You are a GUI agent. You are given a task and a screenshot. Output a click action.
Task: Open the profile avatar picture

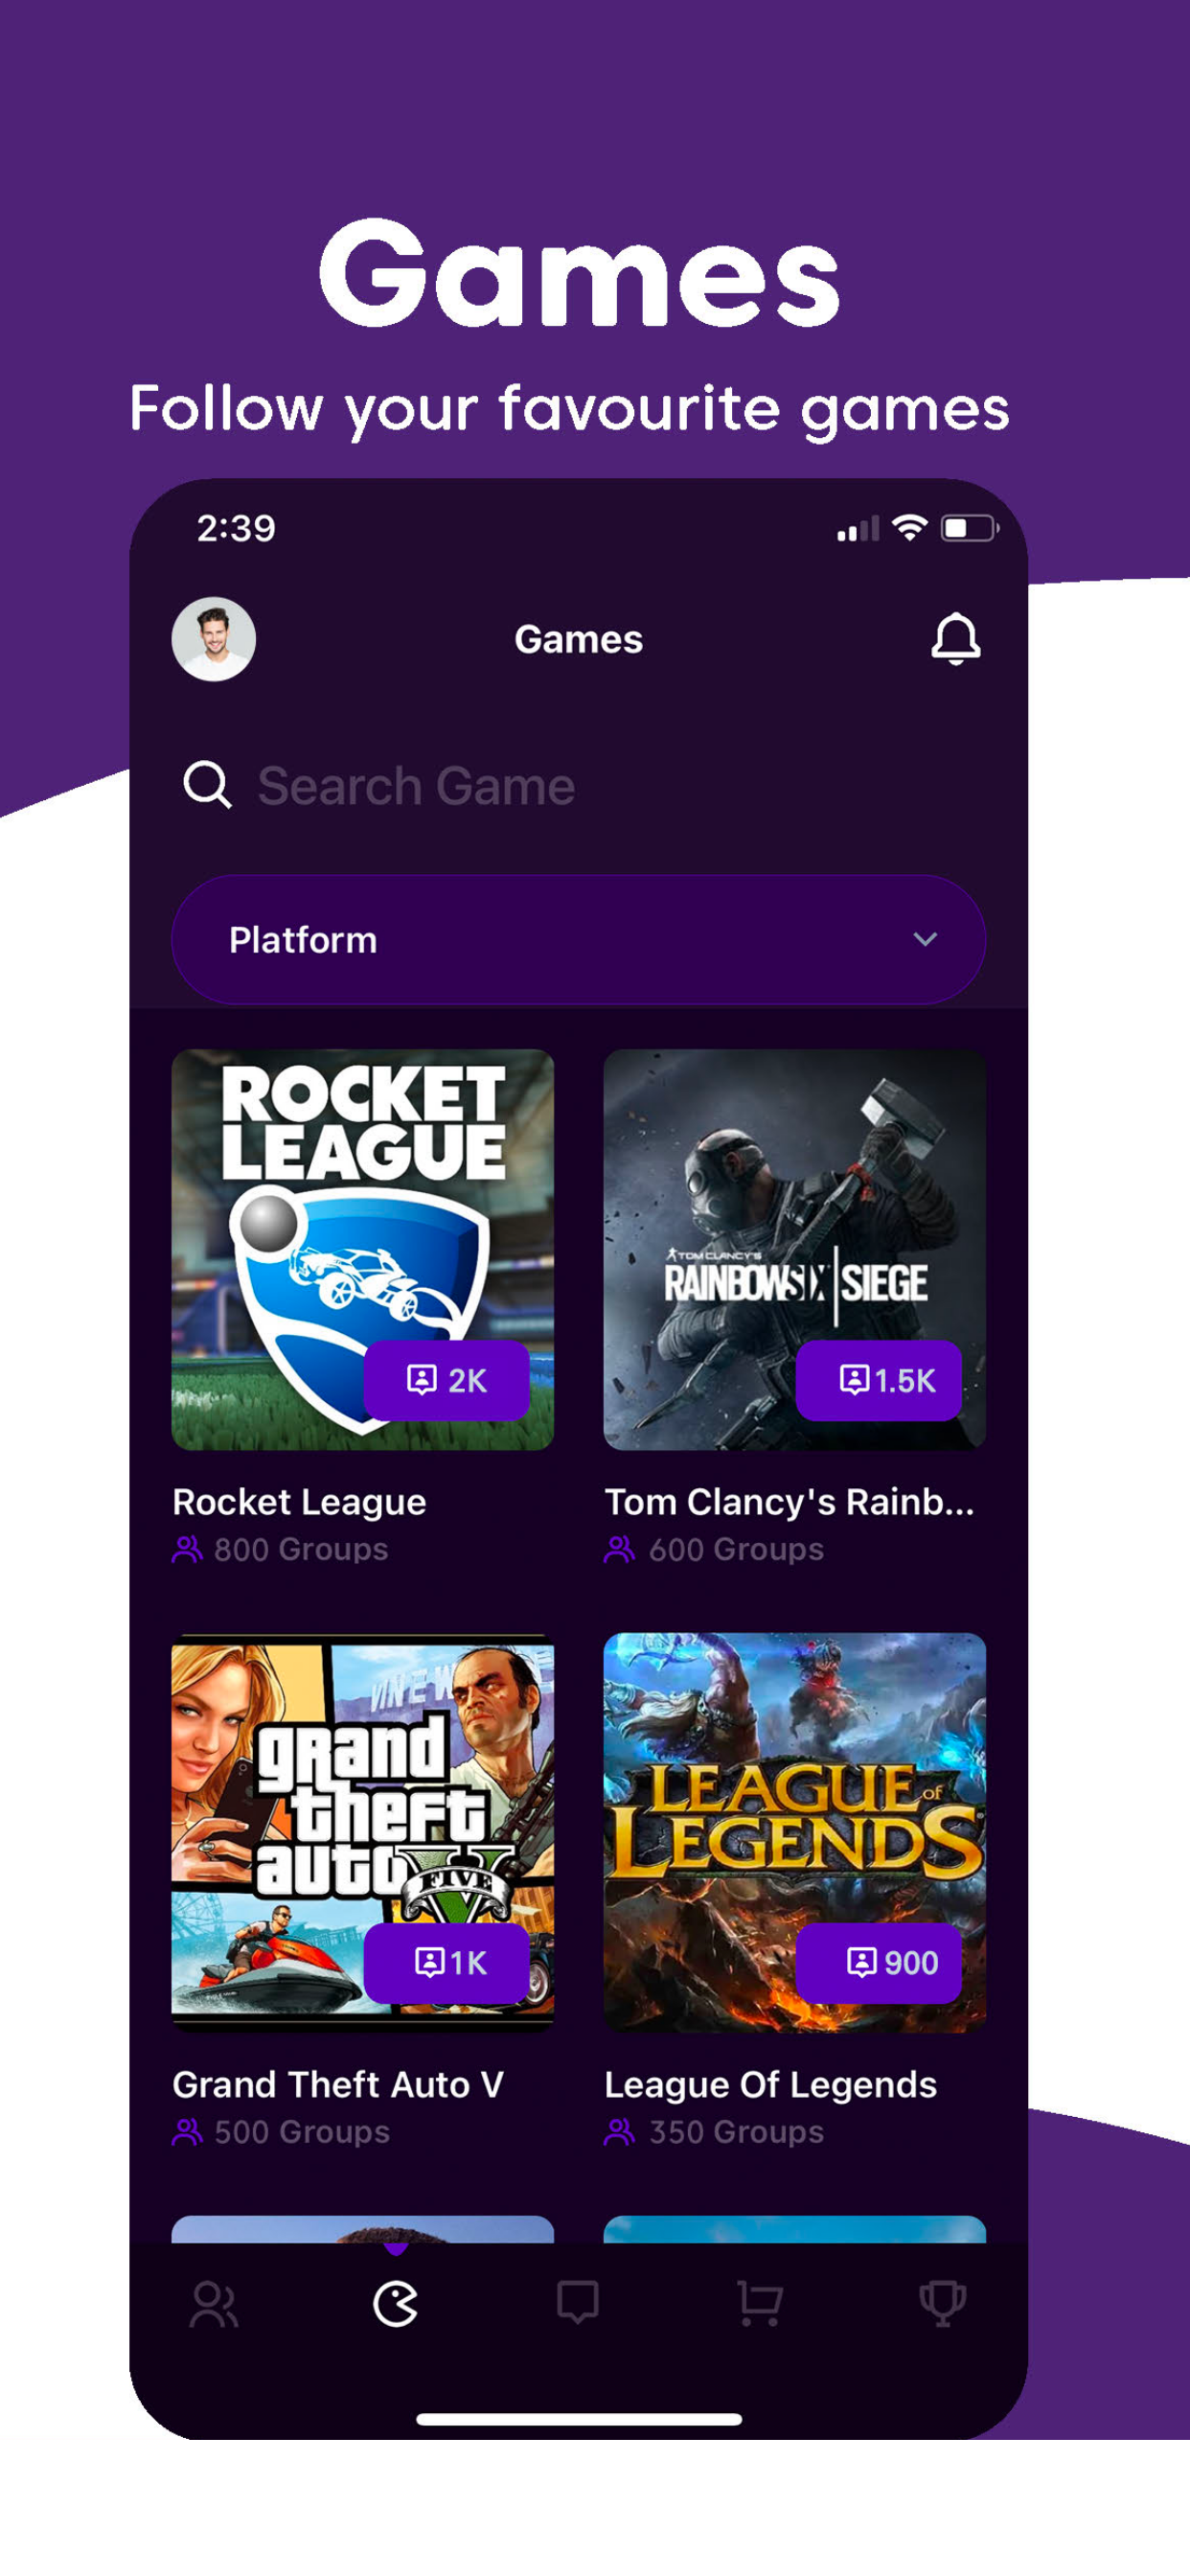click(214, 639)
